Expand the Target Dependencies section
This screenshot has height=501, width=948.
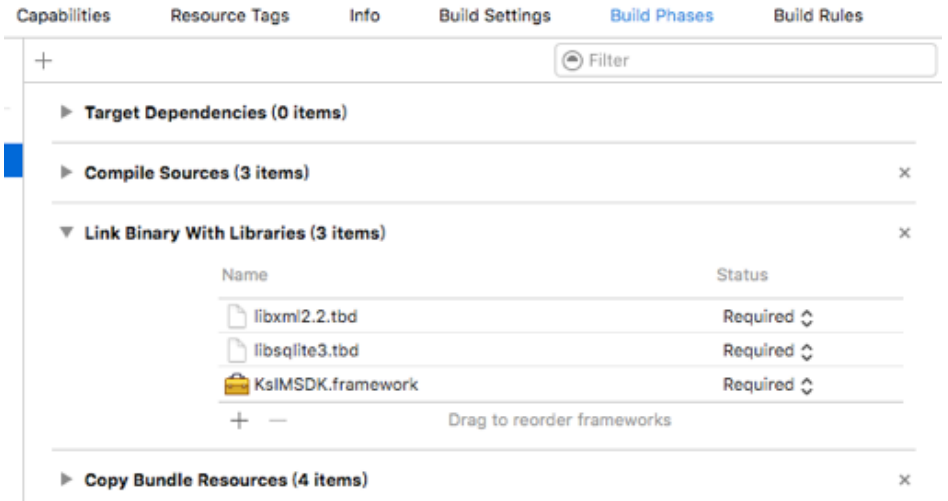(67, 114)
